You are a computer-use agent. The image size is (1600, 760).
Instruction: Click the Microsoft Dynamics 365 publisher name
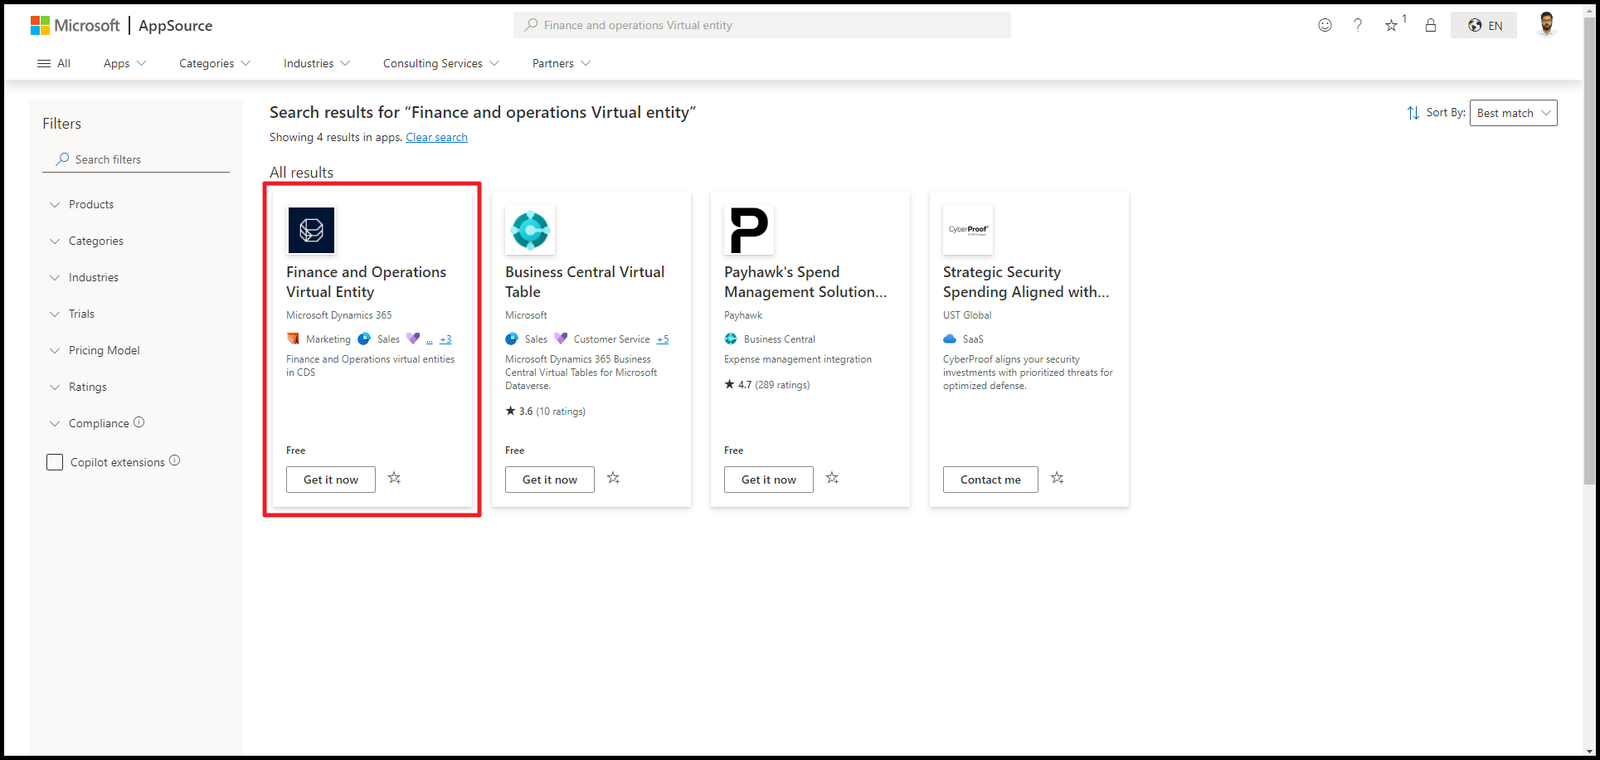[339, 315]
